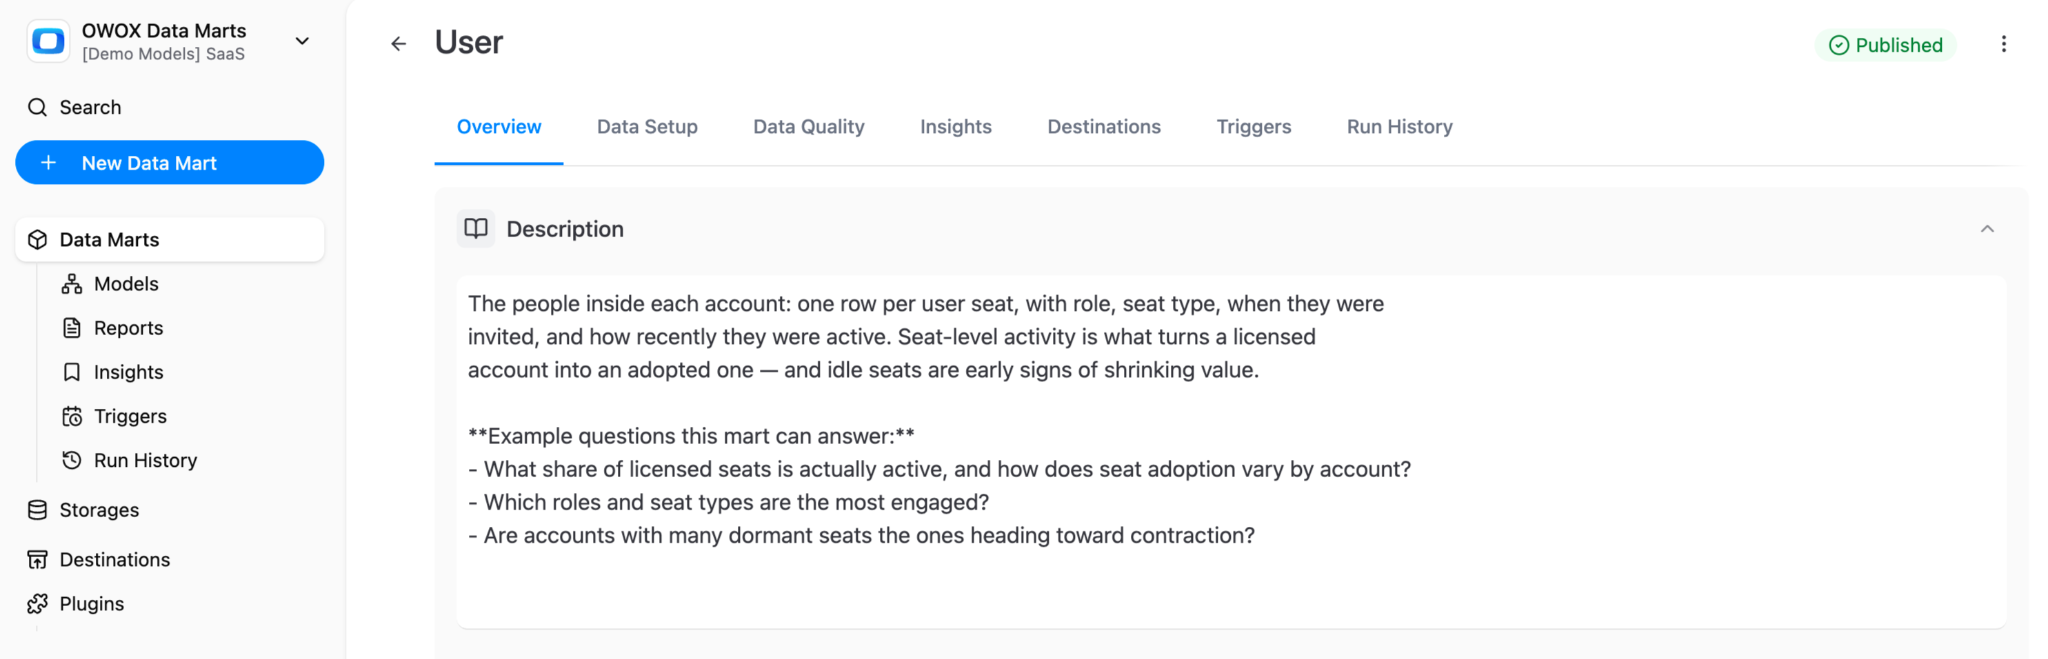Click into the Description text area
Image resolution: width=2048 pixels, height=659 pixels.
pyautogui.click(x=1231, y=452)
